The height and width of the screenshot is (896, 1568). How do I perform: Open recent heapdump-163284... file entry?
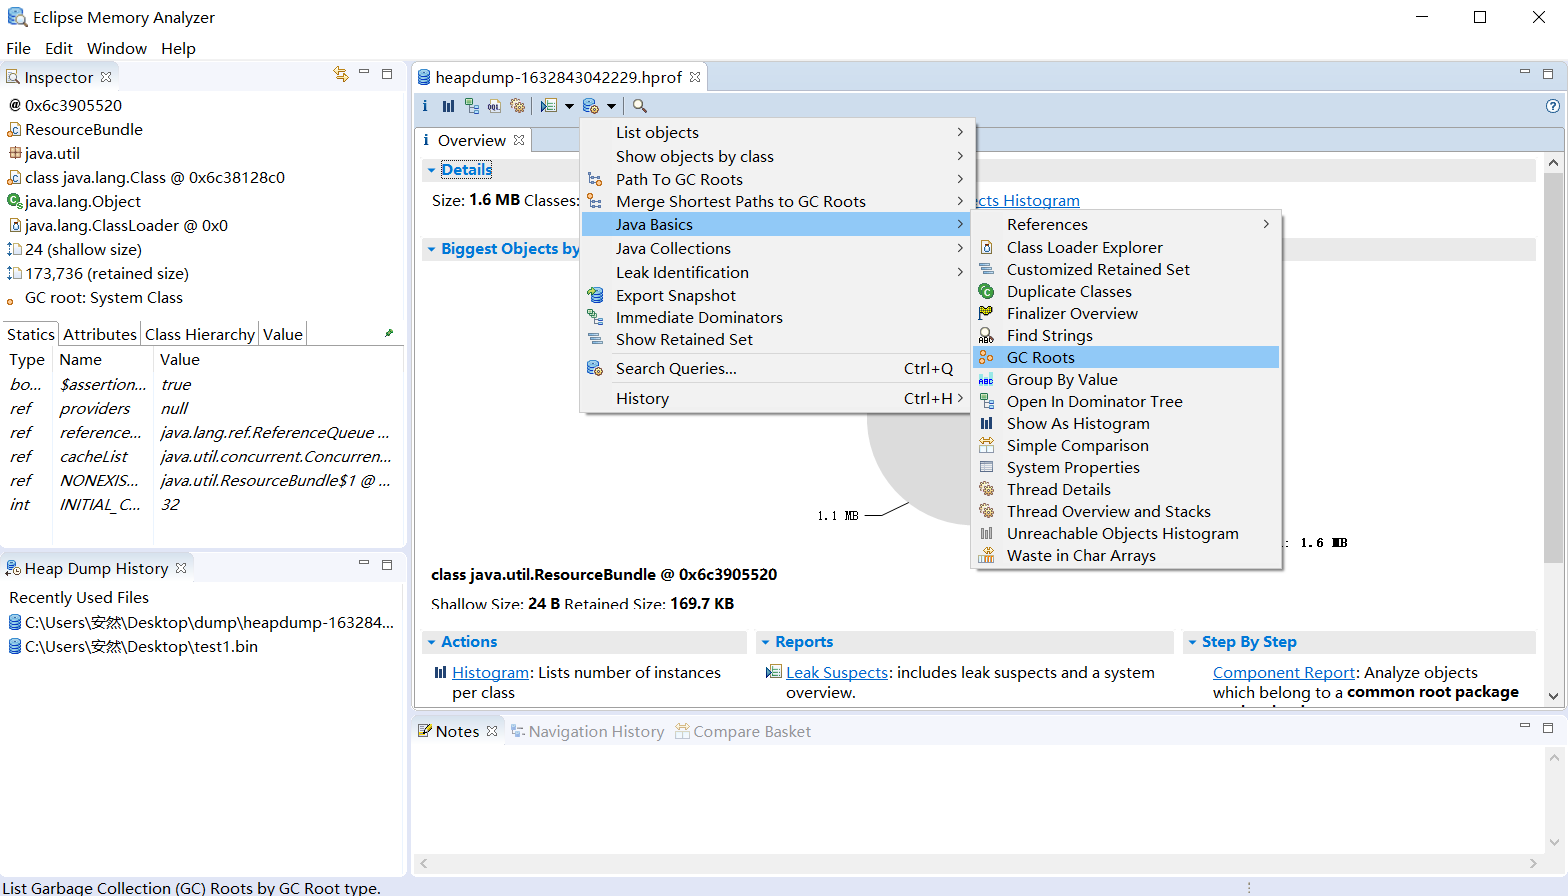(201, 622)
